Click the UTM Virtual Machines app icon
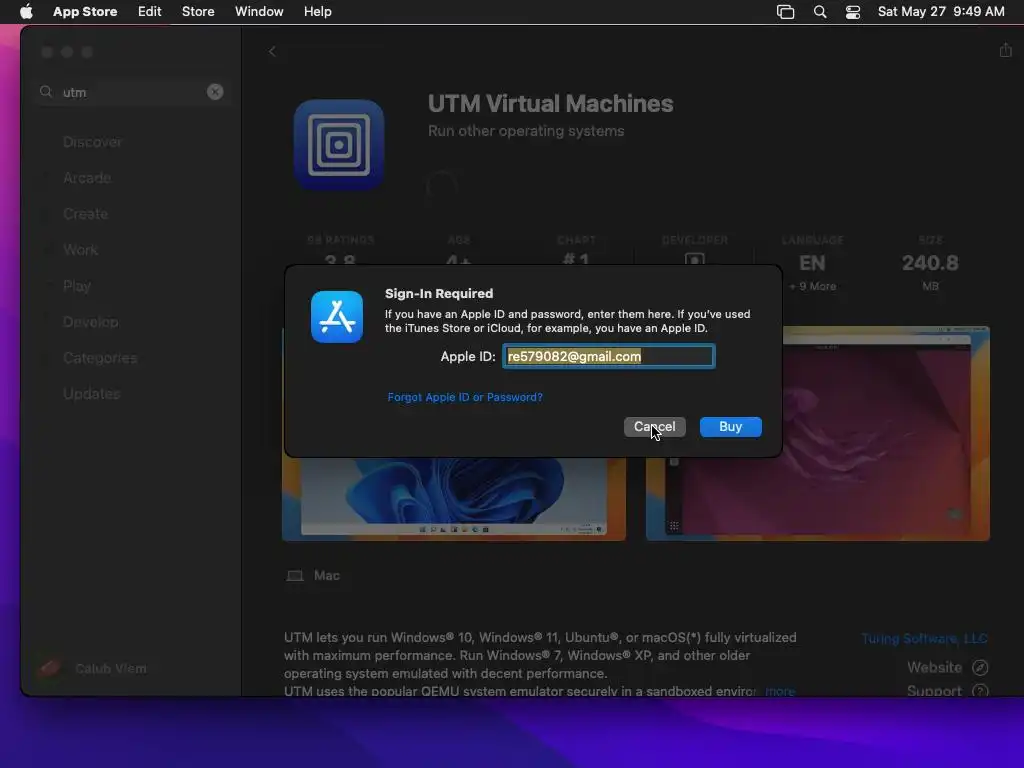The width and height of the screenshot is (1024, 768). [339, 145]
